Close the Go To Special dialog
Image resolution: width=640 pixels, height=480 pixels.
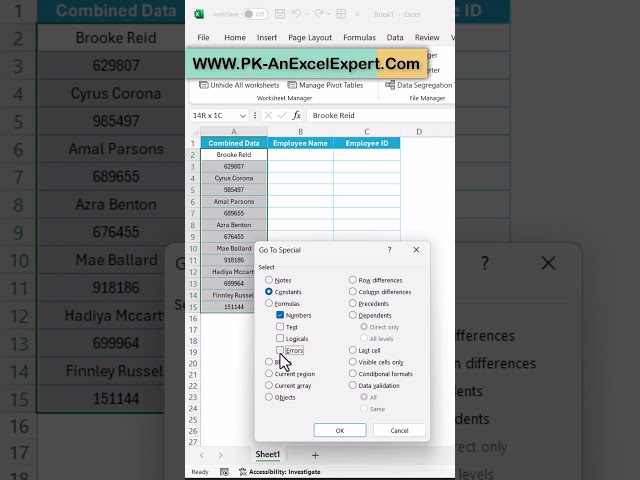(x=416, y=250)
